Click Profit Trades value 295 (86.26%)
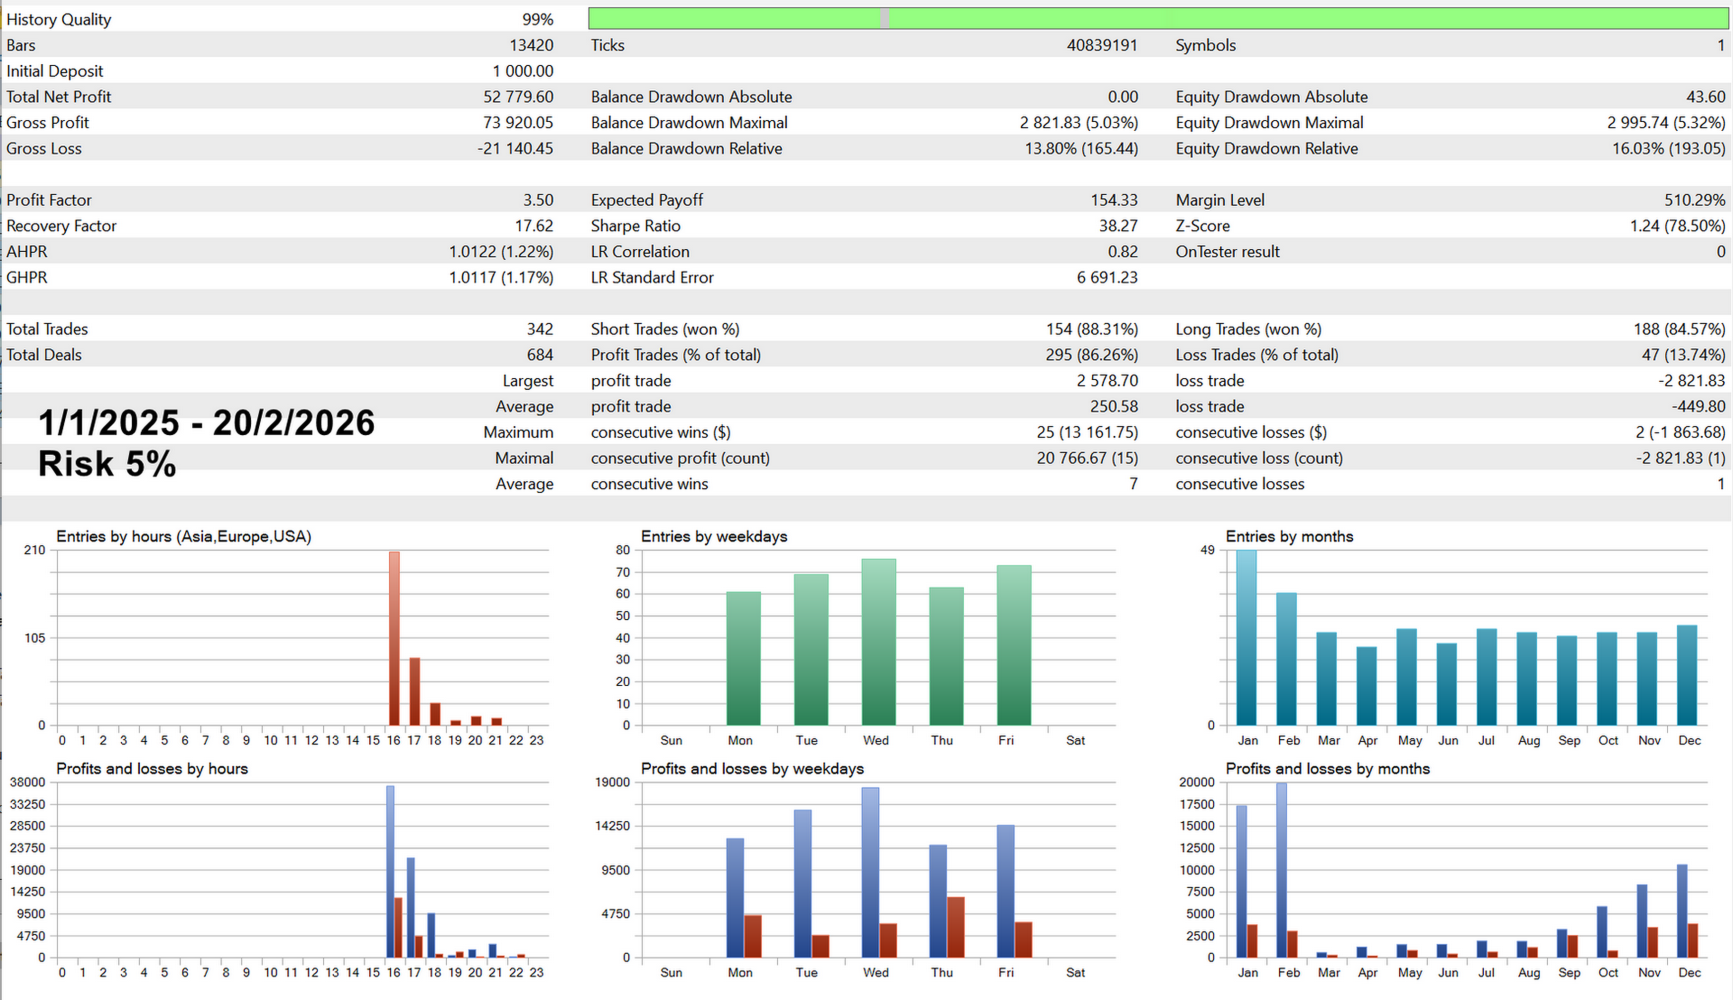1733x1000 pixels. pos(1090,355)
